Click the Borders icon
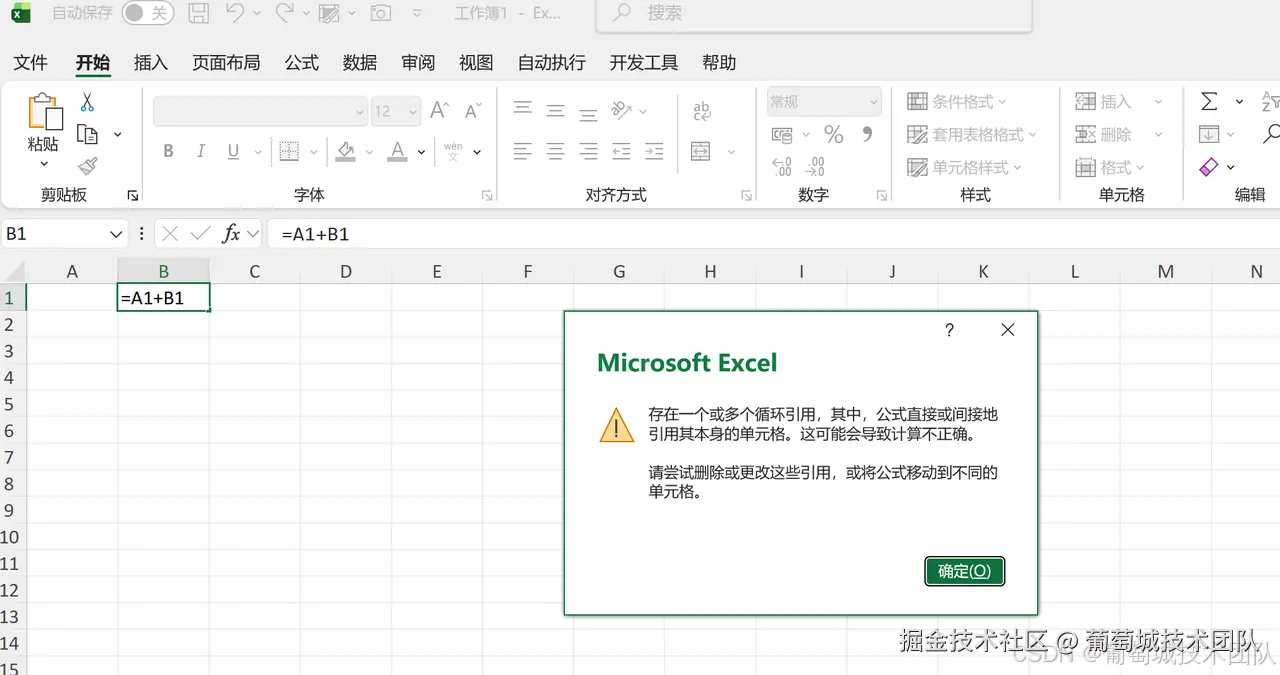Image resolution: width=1280 pixels, height=675 pixels. point(289,151)
